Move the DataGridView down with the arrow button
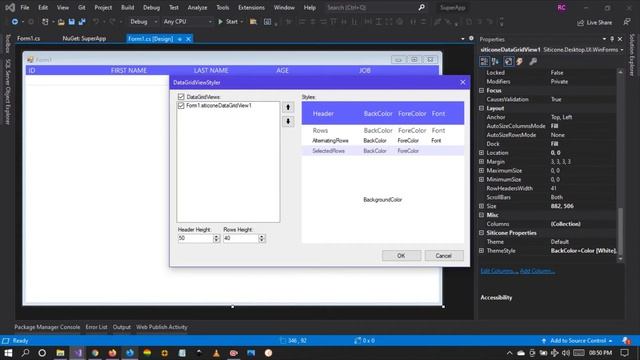Screen dimensions: 640x360 point(288,122)
